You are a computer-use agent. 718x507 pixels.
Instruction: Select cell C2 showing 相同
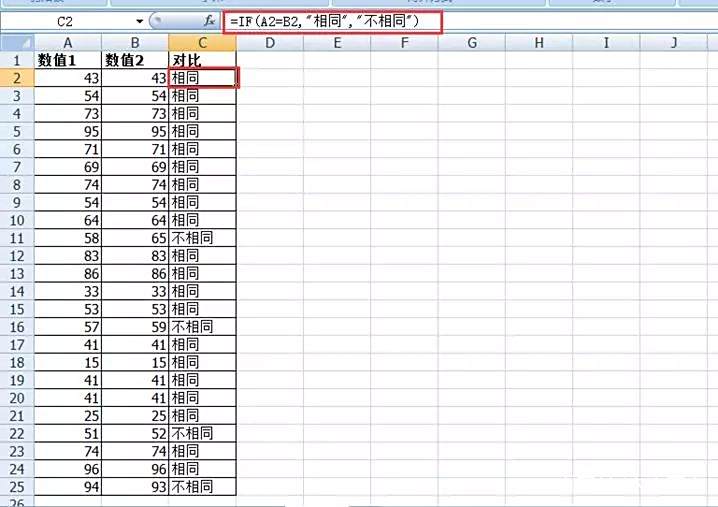[202, 78]
